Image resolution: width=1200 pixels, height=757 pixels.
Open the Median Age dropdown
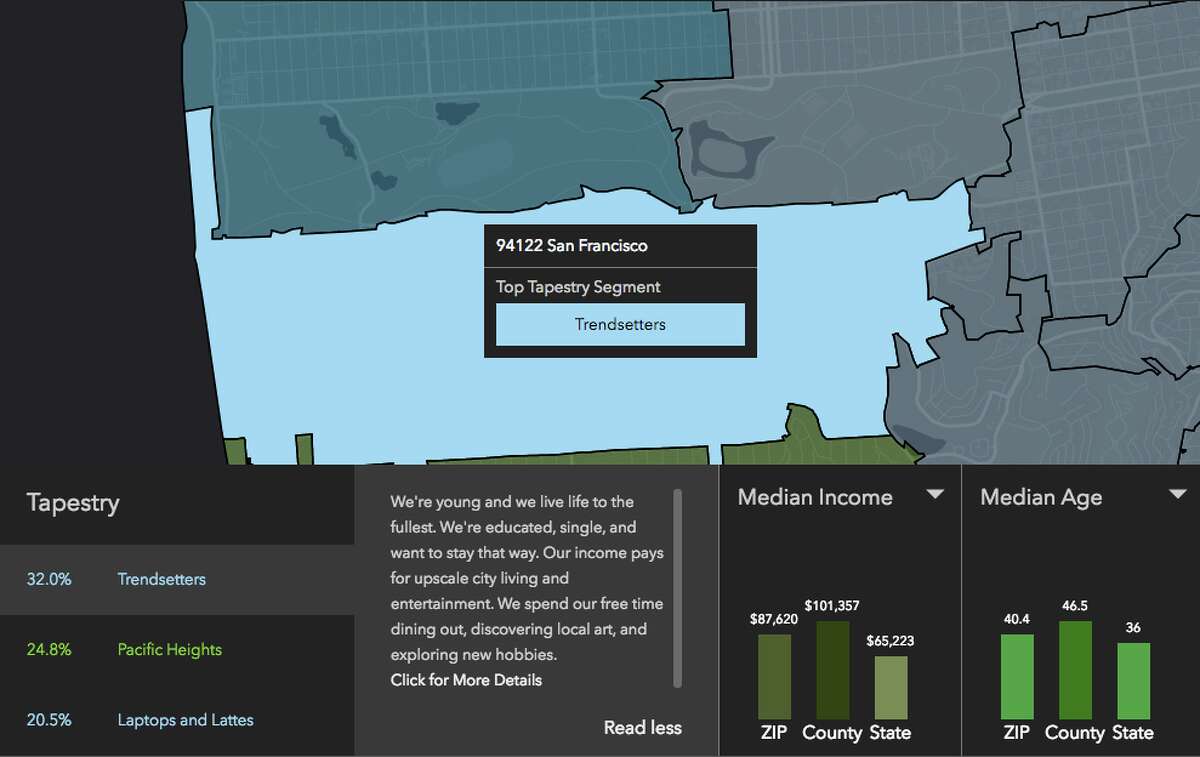click(x=1178, y=493)
